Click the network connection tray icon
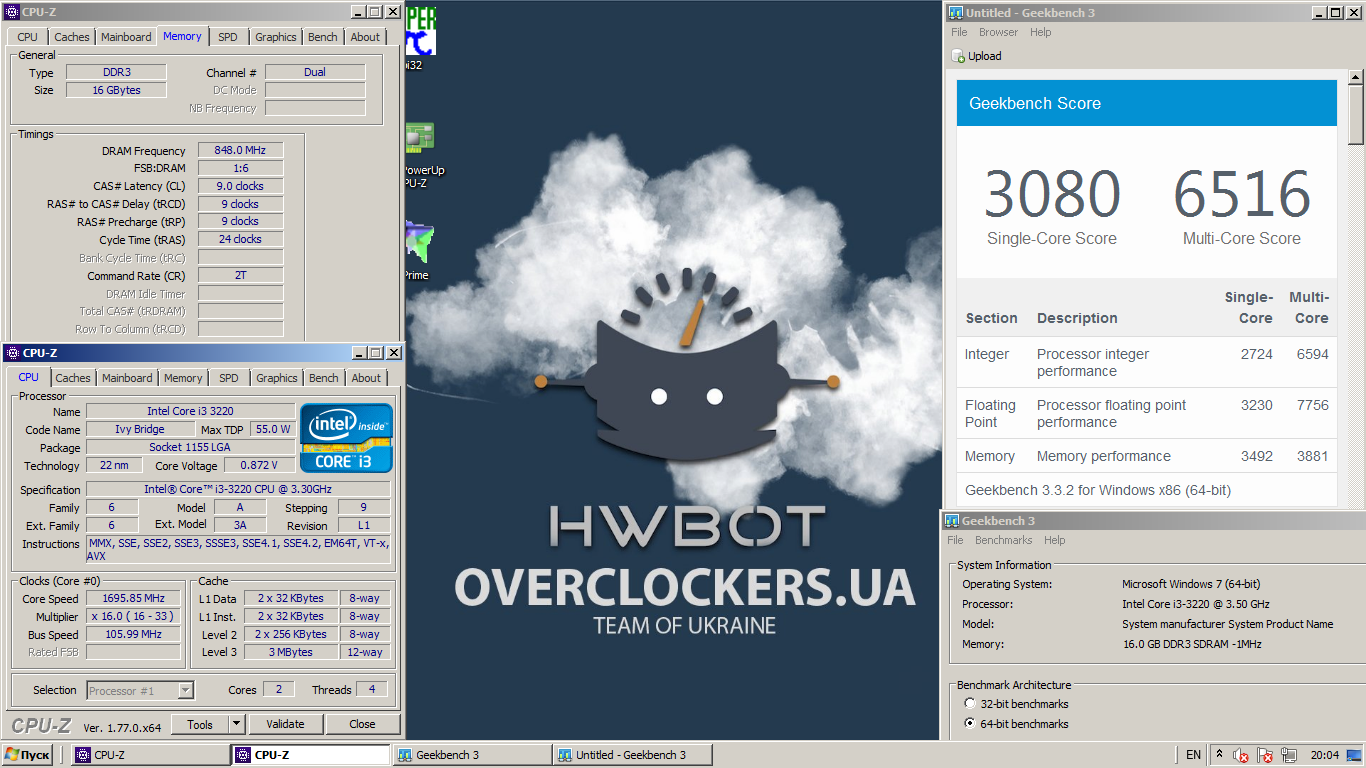The width and height of the screenshot is (1366, 768). pyautogui.click(x=1289, y=755)
